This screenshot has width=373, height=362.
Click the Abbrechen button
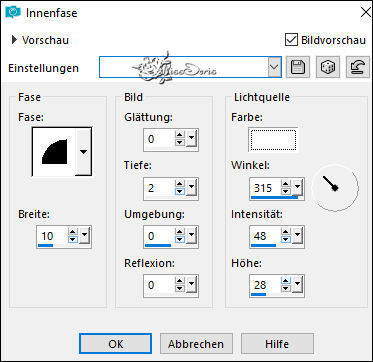196,344
